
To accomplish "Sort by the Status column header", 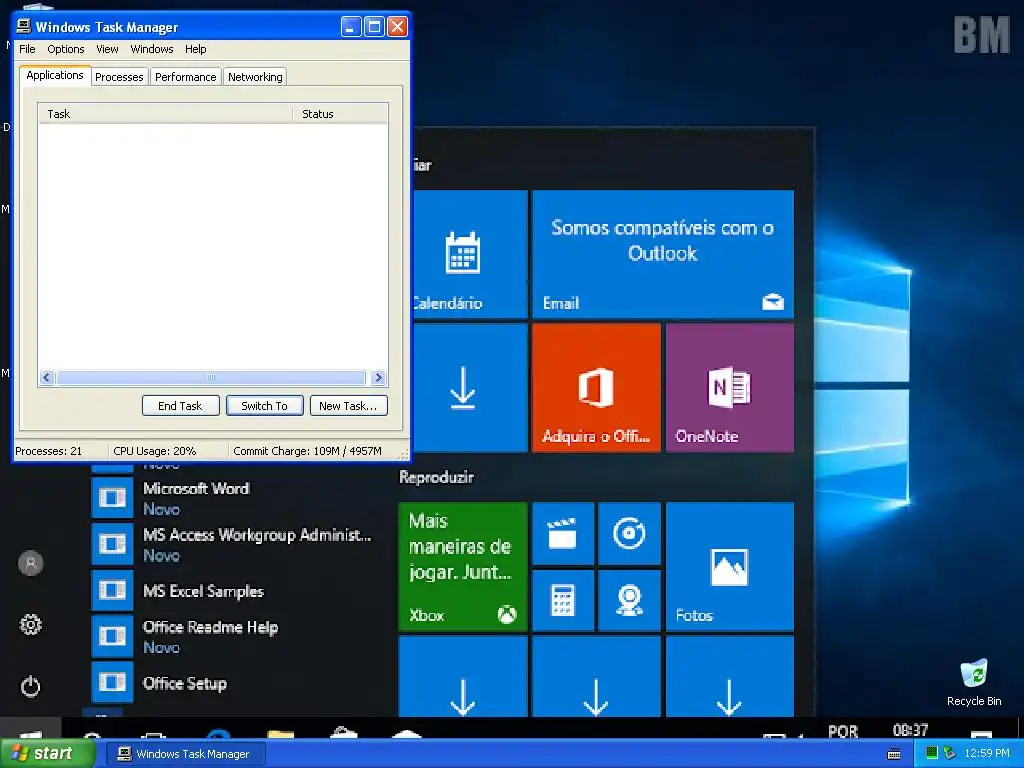I will [x=340, y=114].
